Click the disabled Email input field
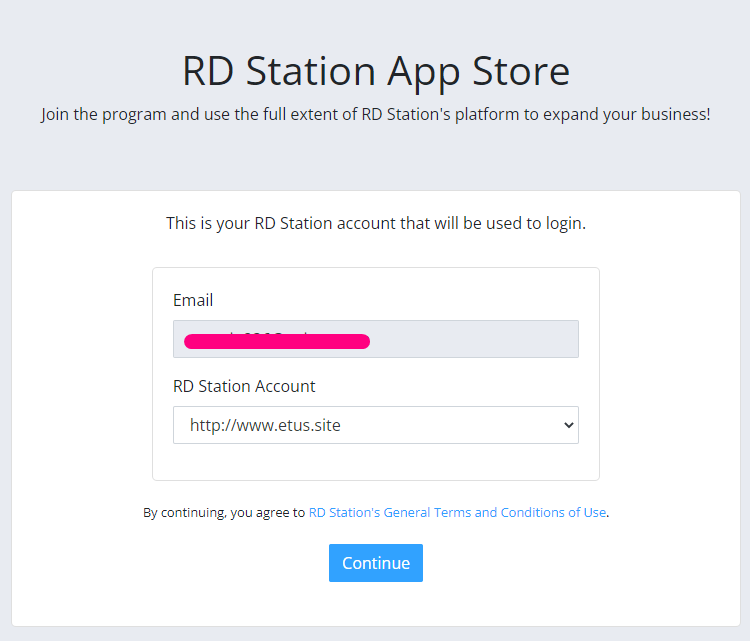The width and height of the screenshot is (750, 641). pos(375,339)
